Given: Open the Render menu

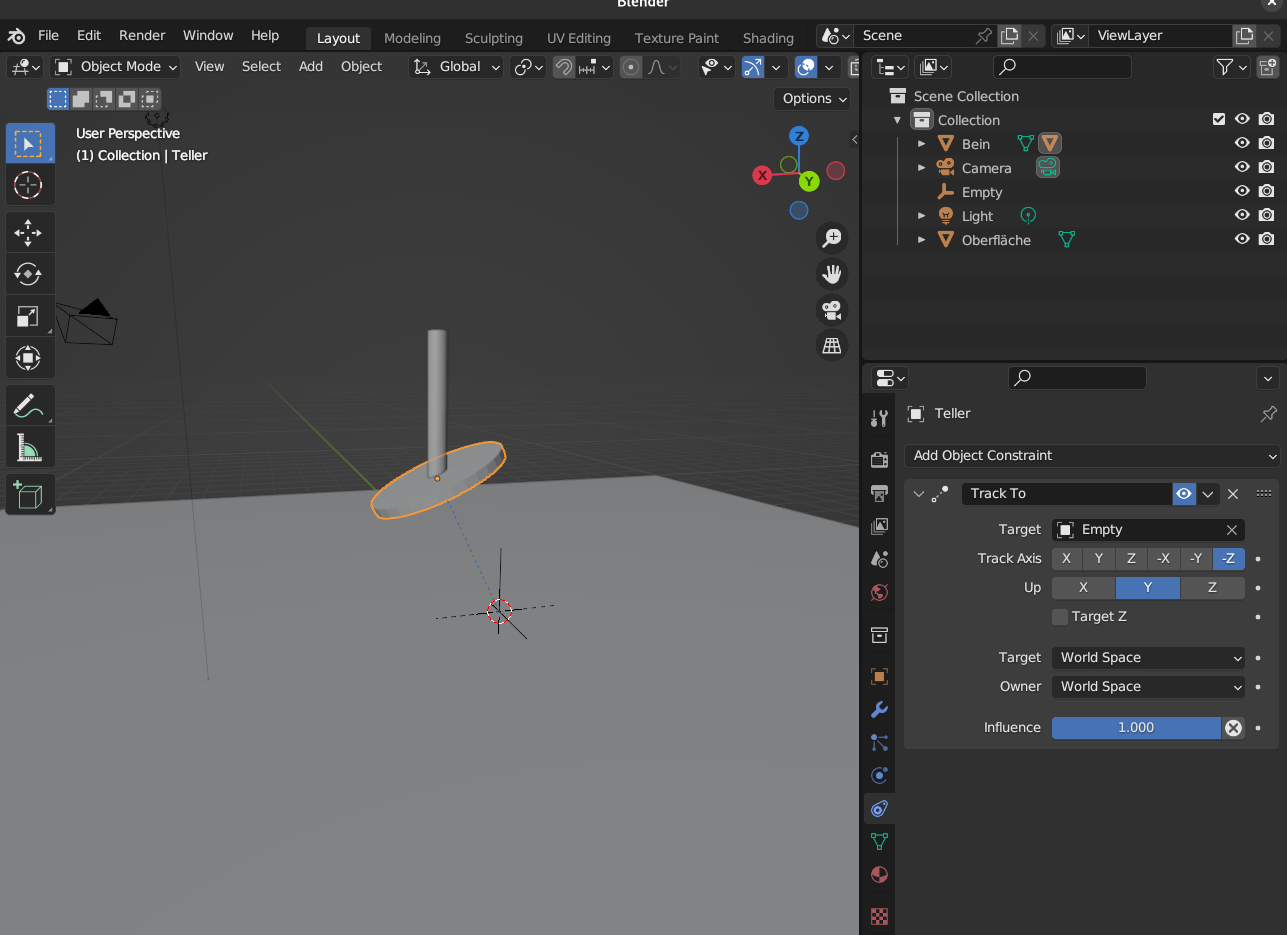Looking at the screenshot, I should point(142,35).
